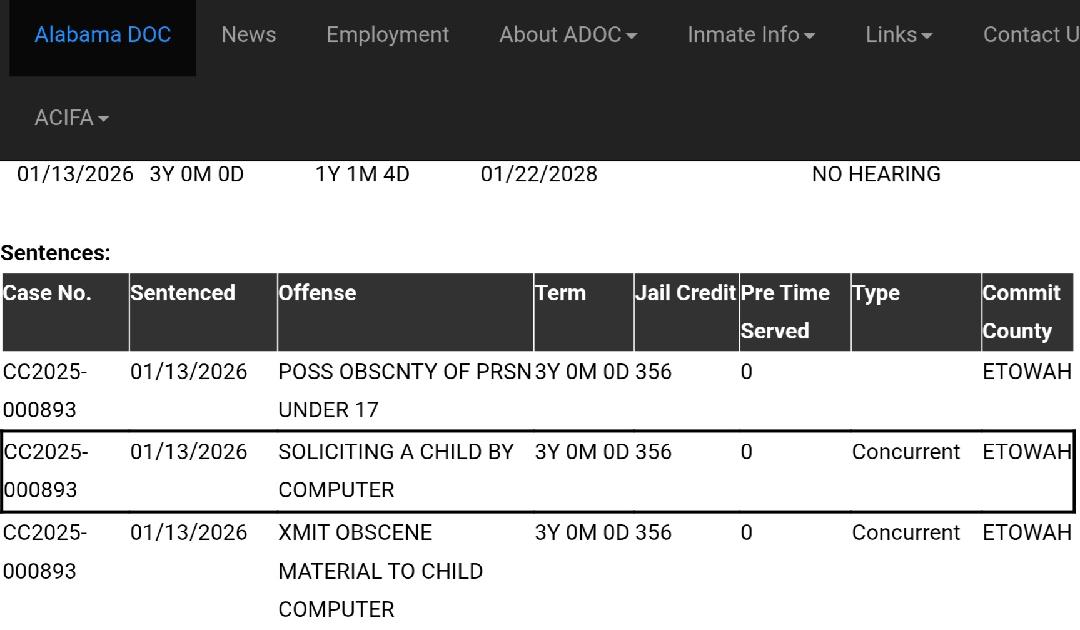The image size is (1080, 630).
Task: Open the Employment menu item
Action: [x=387, y=35]
